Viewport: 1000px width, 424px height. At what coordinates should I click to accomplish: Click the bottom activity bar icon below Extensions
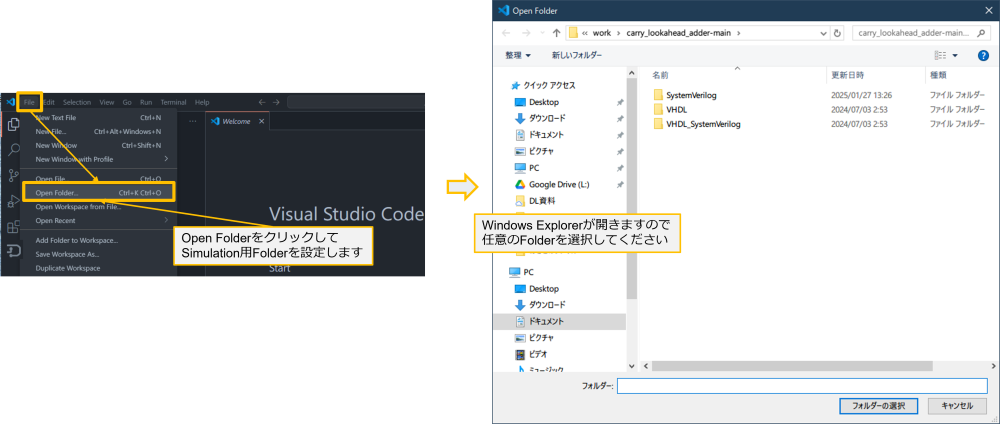(13, 252)
